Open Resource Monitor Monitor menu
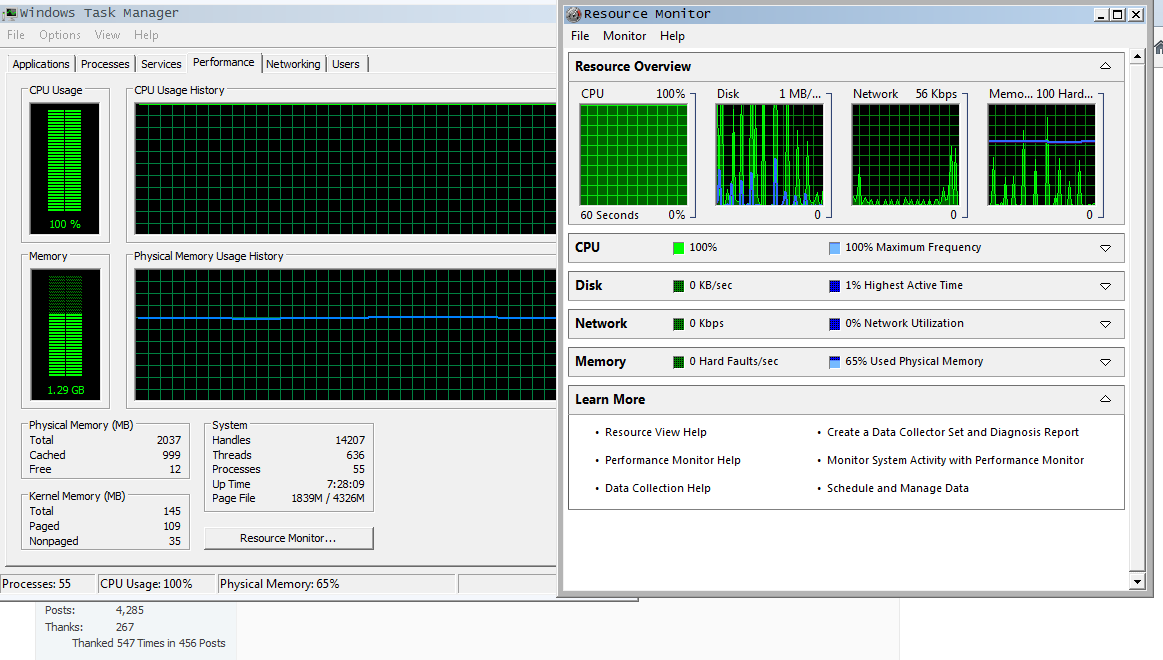The height and width of the screenshot is (660, 1163). point(625,36)
